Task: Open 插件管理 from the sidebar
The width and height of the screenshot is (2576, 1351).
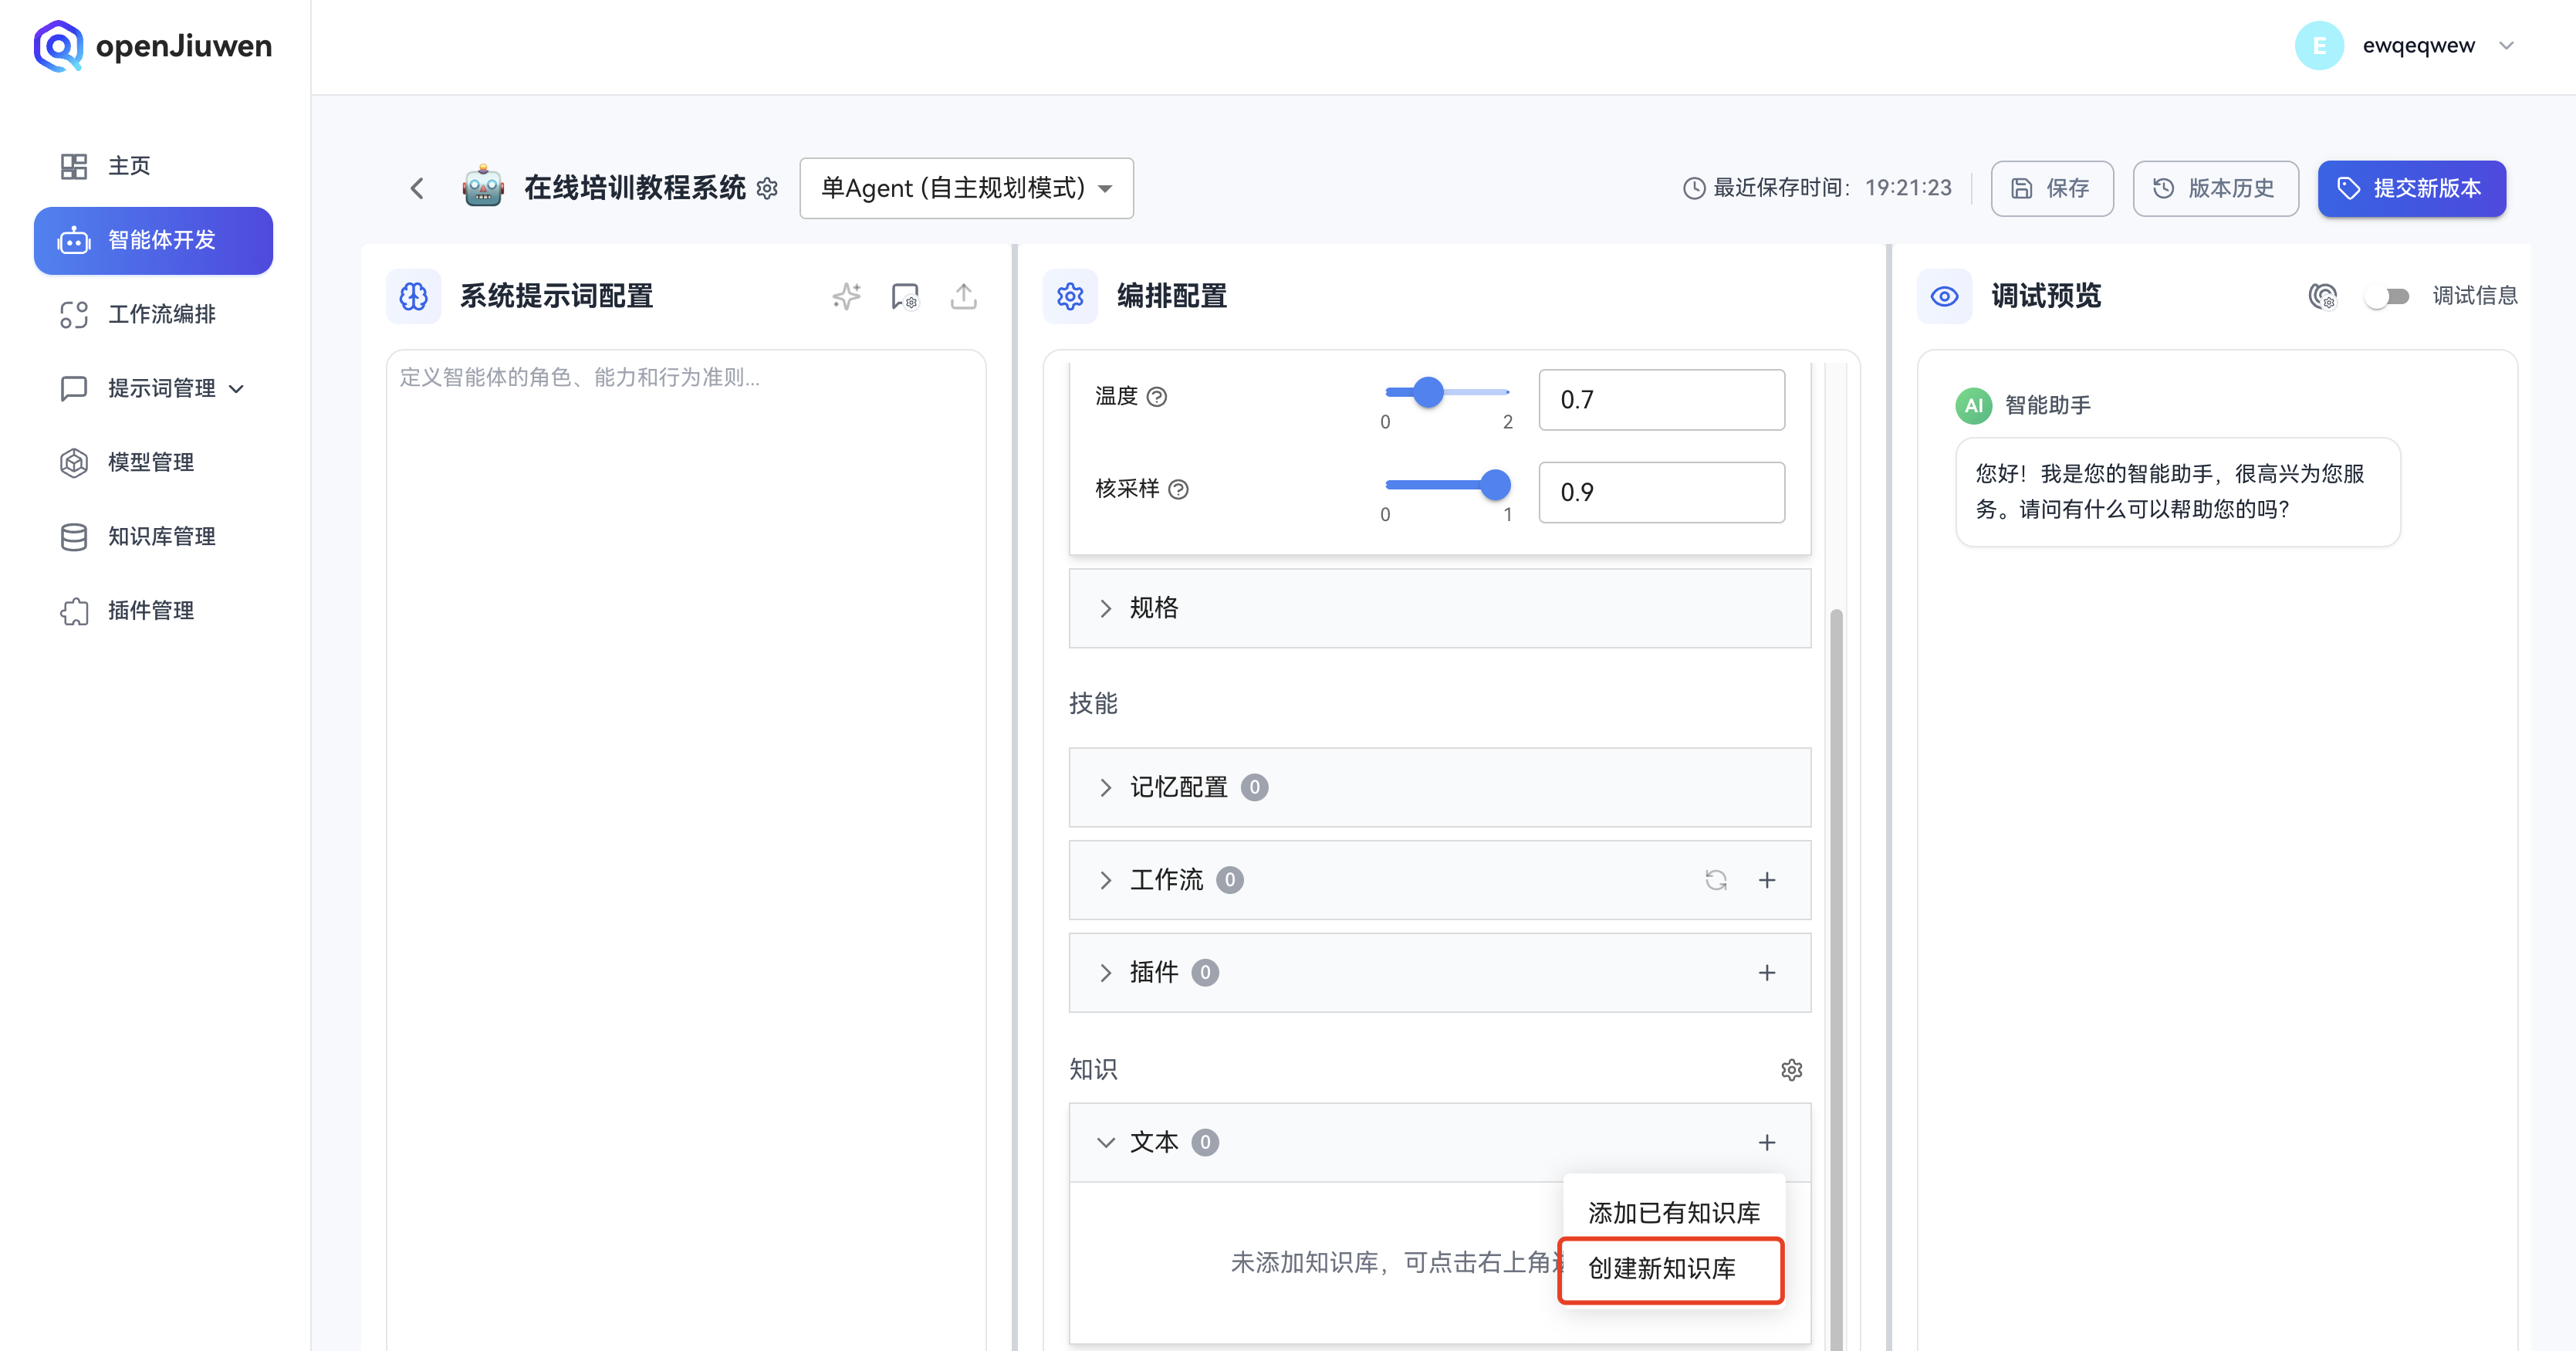Action: click(151, 611)
